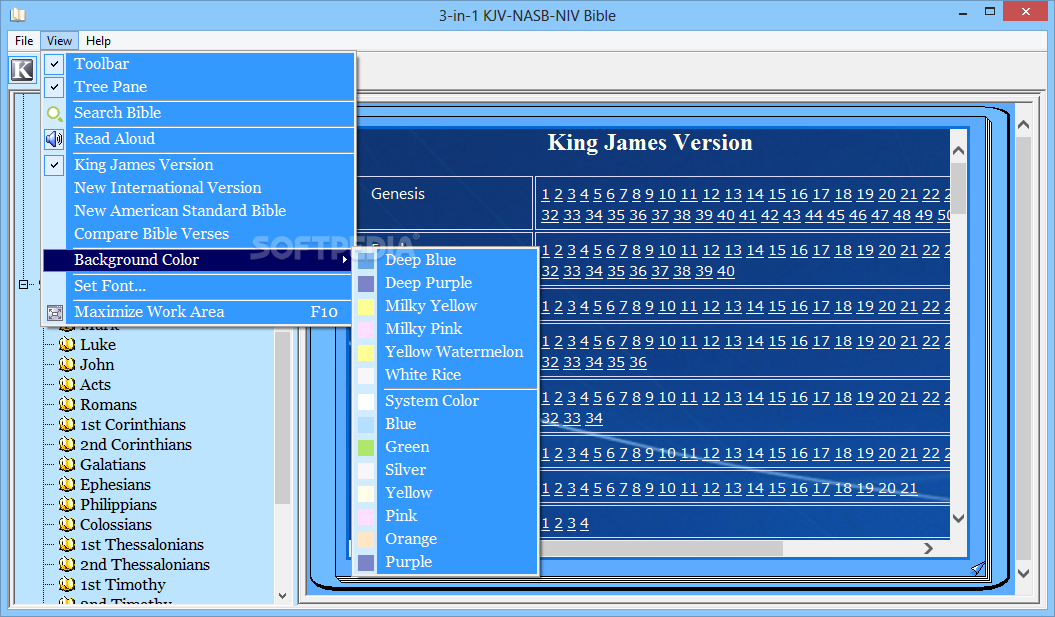This screenshot has height=617, width=1055.
Task: Click the 1st Corinthians book icon
Action: (x=67, y=425)
